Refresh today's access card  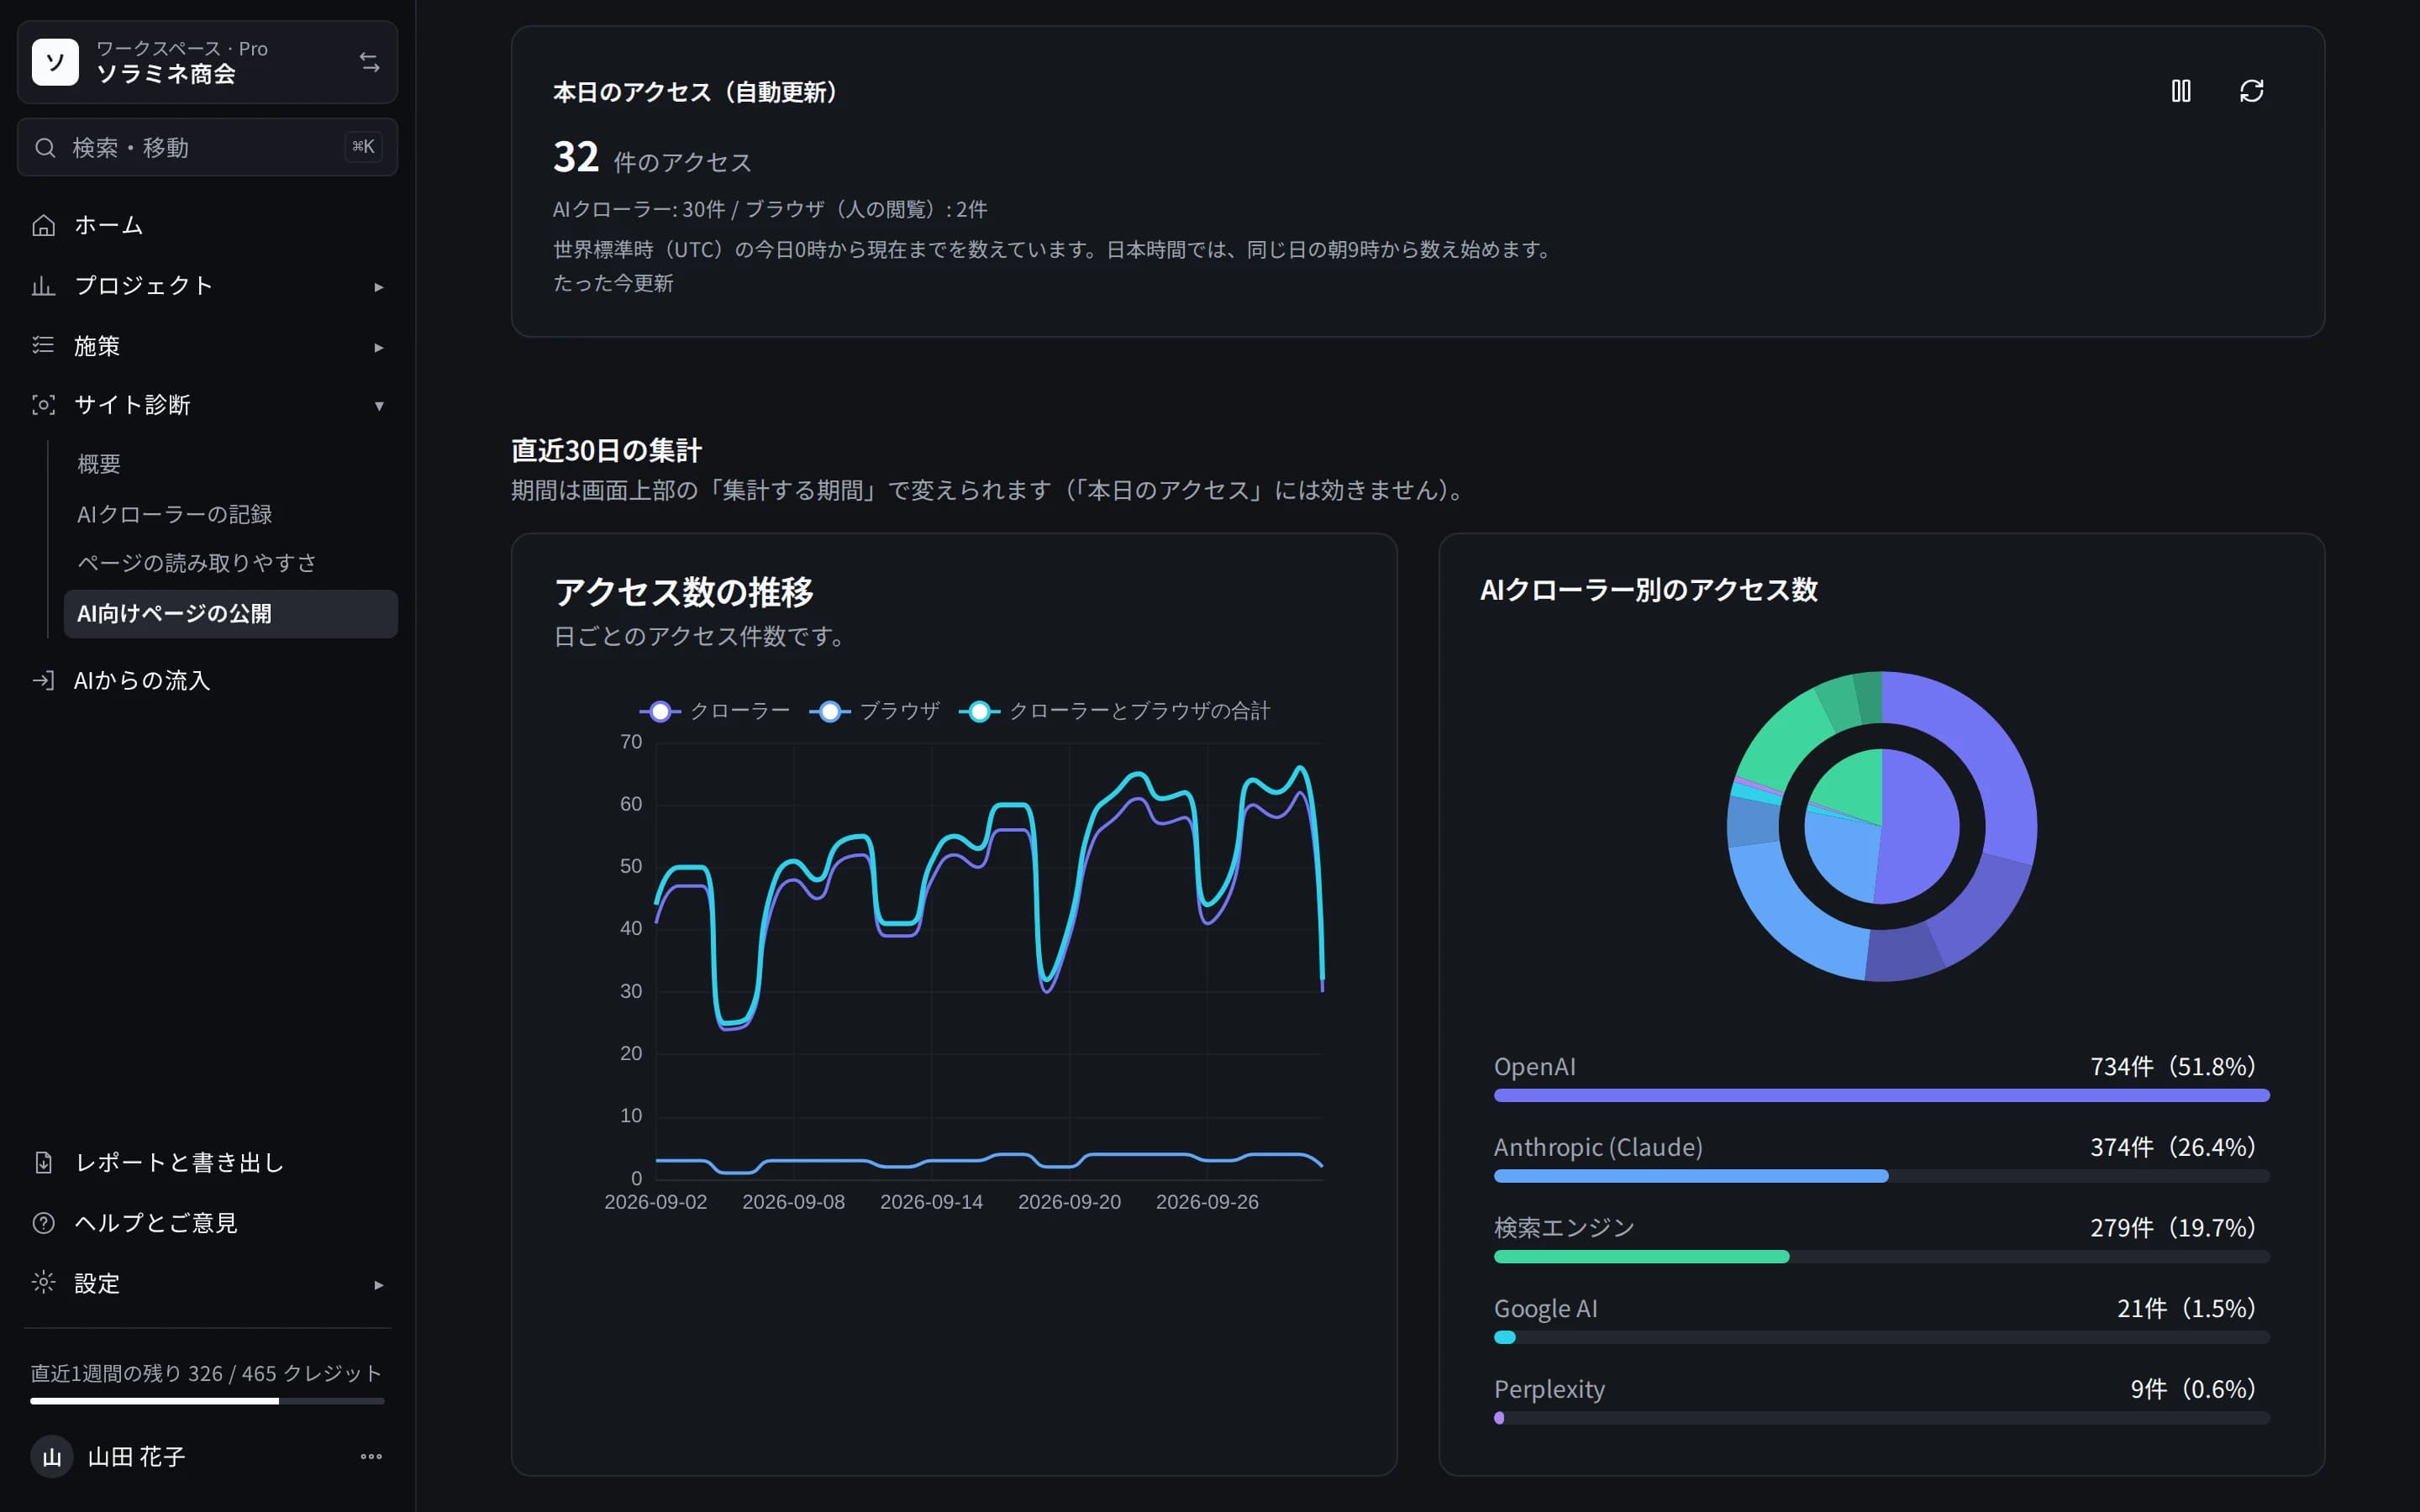pyautogui.click(x=2251, y=91)
